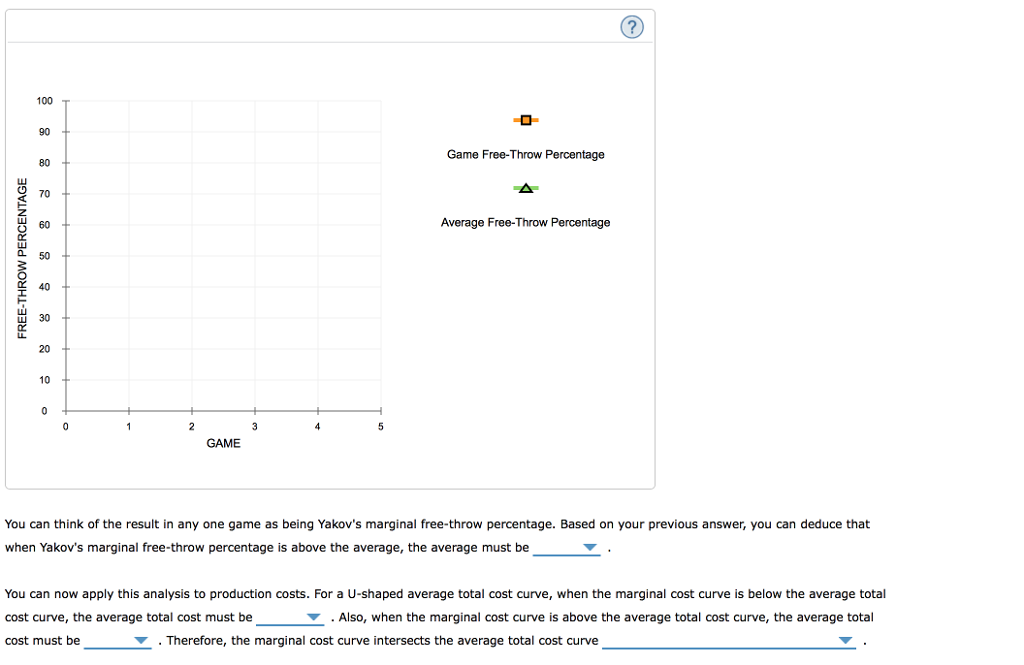
Task: Open dropdown after 'the average must be'
Action: (x=566, y=547)
